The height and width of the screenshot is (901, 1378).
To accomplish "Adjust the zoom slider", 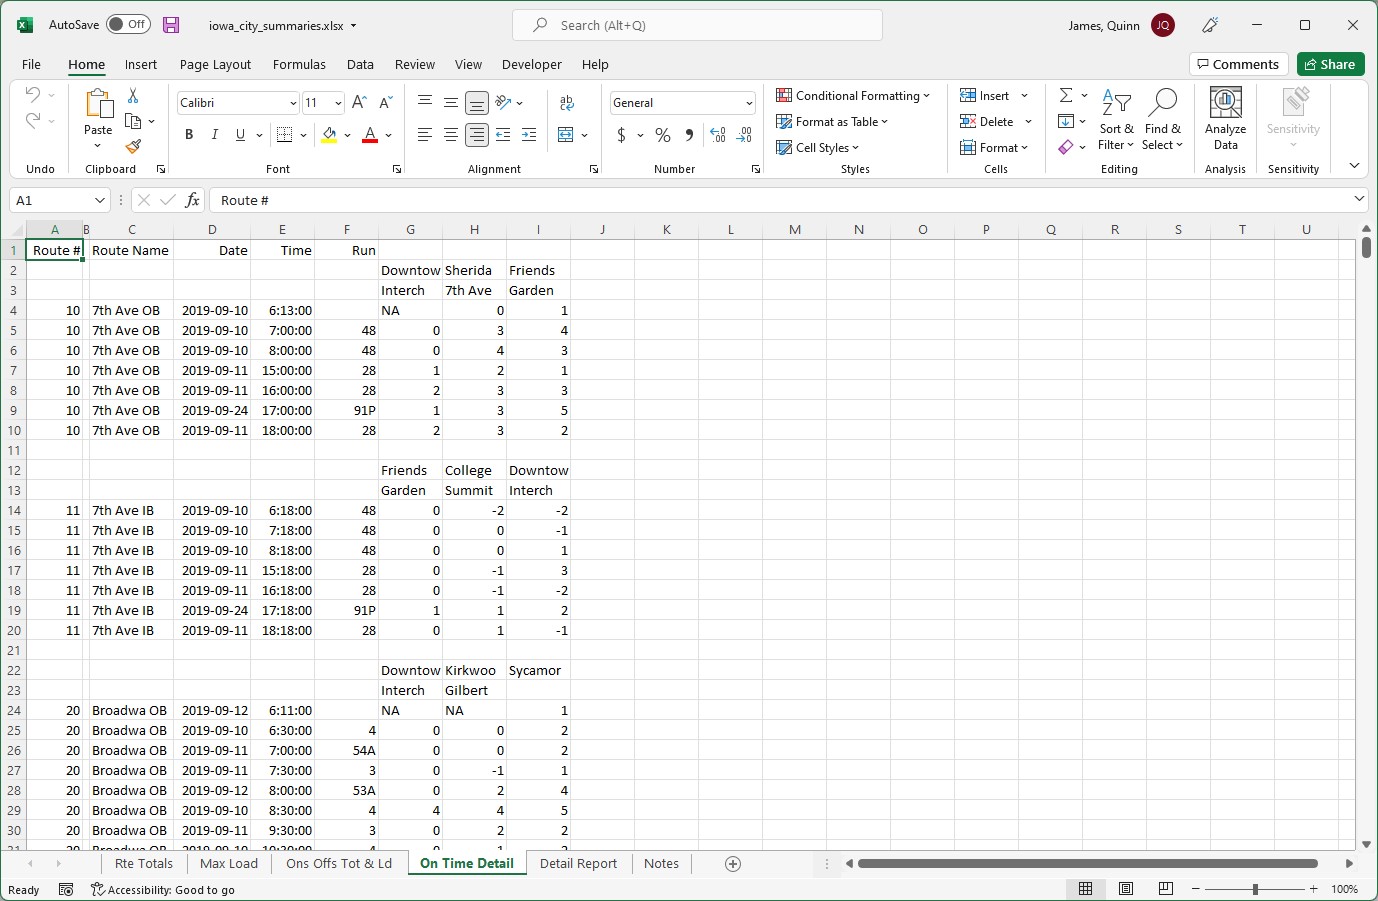I will point(1255,888).
